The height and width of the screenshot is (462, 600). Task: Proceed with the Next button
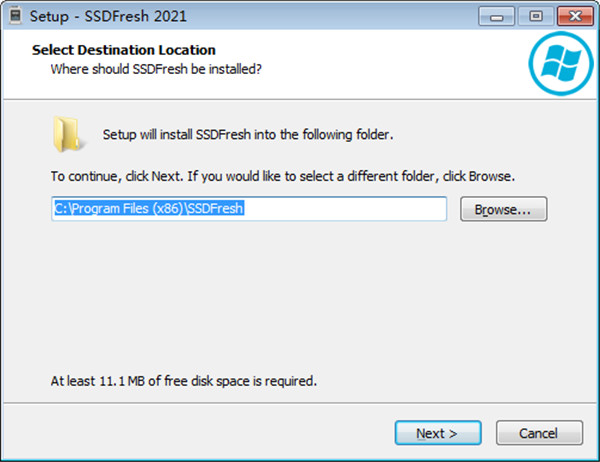[x=436, y=433]
